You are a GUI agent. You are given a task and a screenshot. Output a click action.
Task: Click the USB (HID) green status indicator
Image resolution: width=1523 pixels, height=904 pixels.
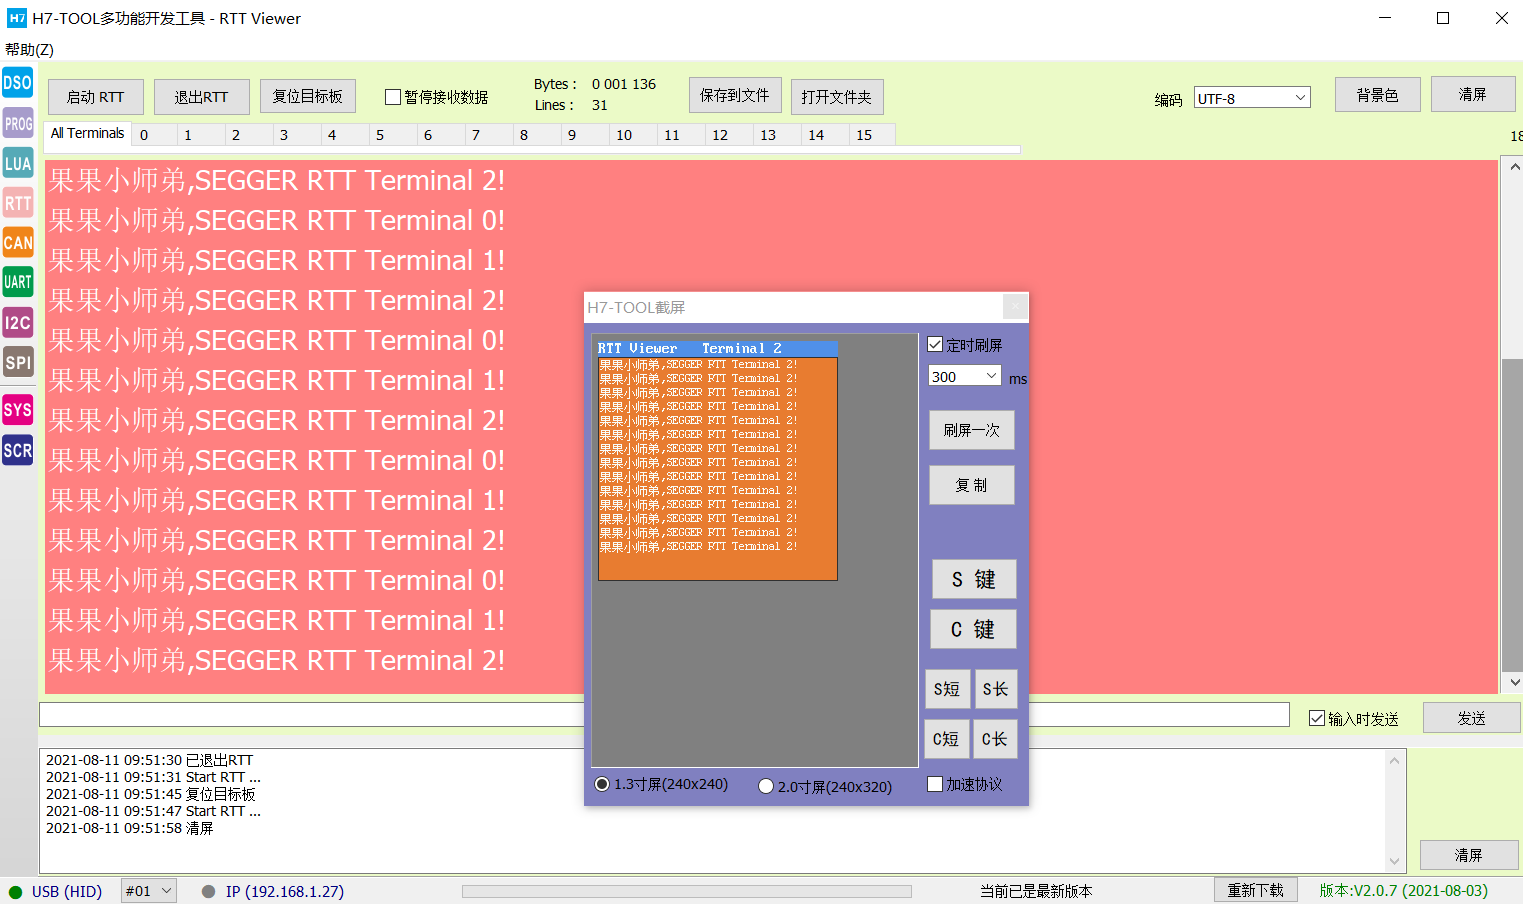pyautogui.click(x=15, y=892)
